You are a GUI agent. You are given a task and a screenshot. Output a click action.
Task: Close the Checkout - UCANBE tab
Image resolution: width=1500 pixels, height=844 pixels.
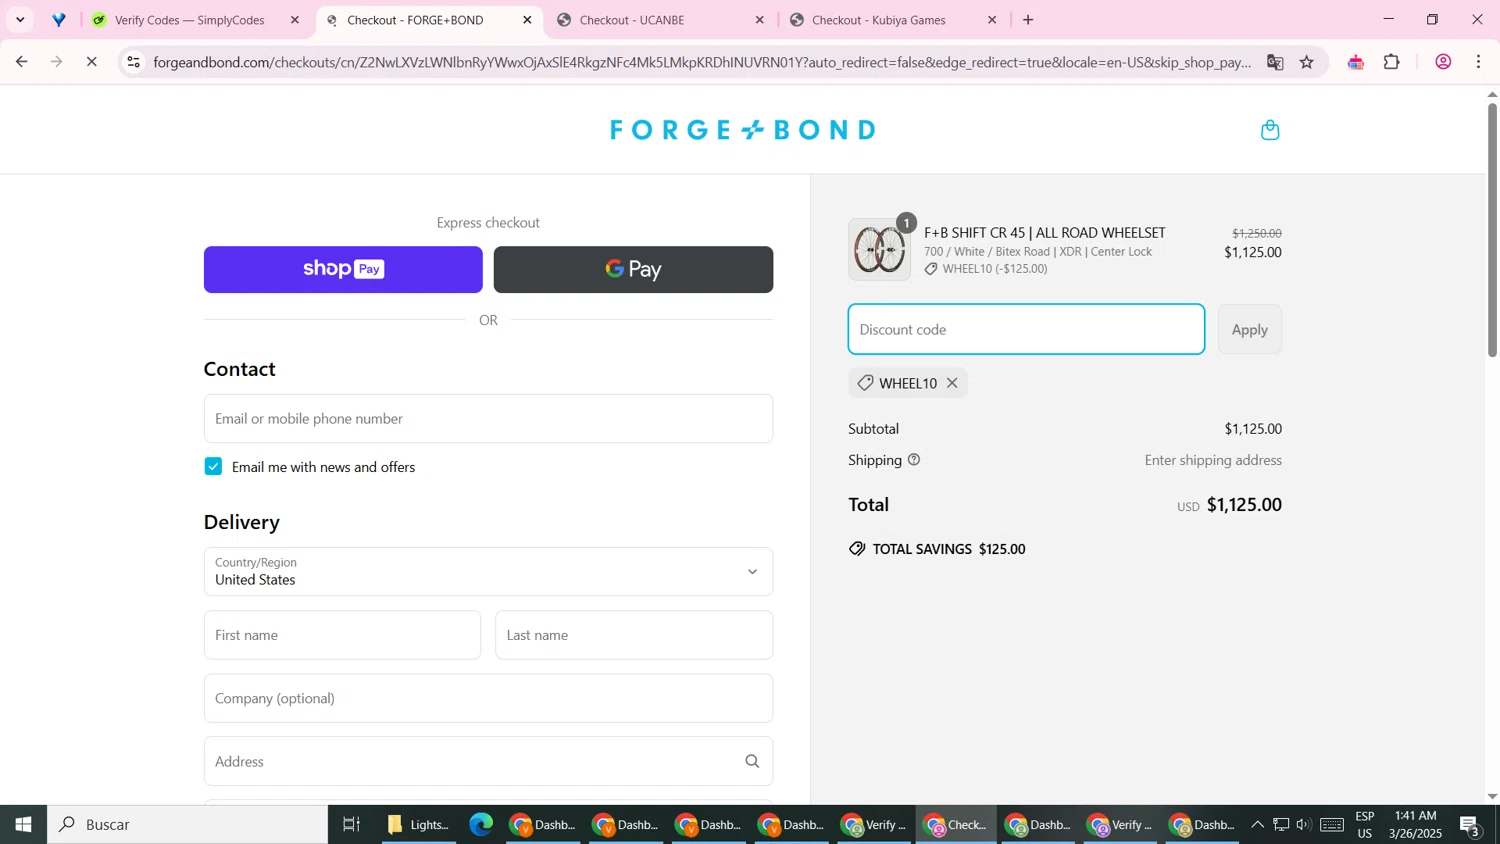760,20
